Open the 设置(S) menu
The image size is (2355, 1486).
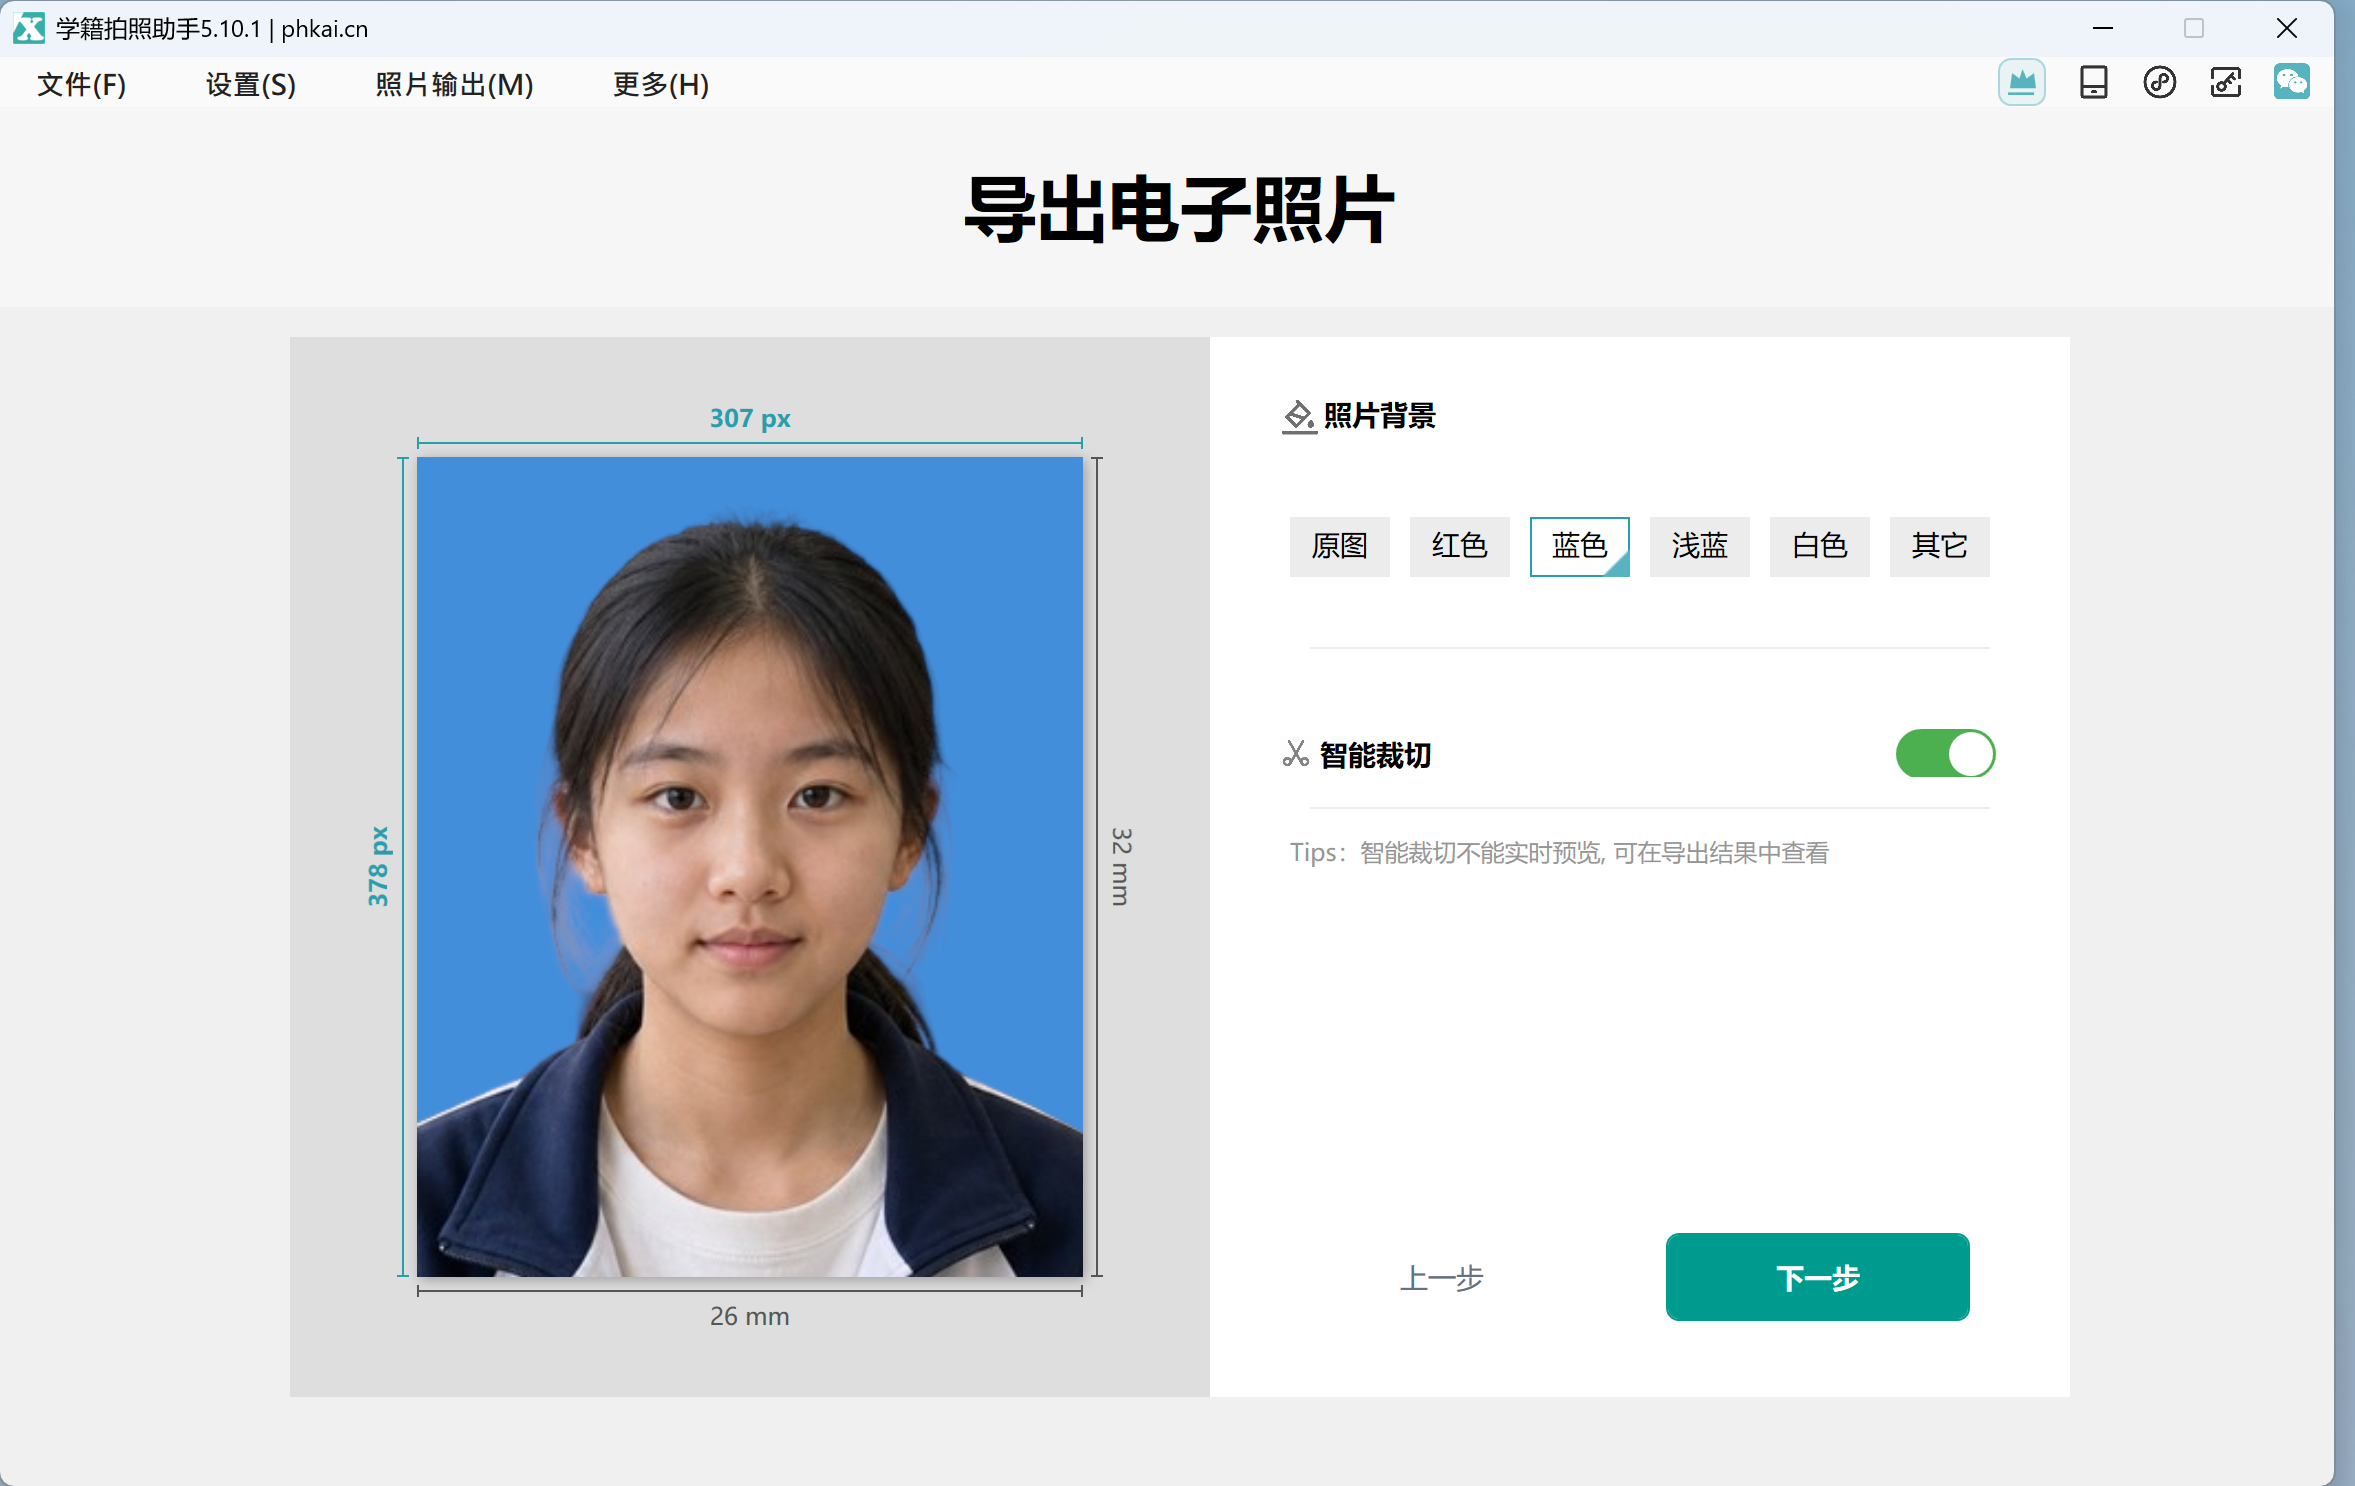pos(251,85)
